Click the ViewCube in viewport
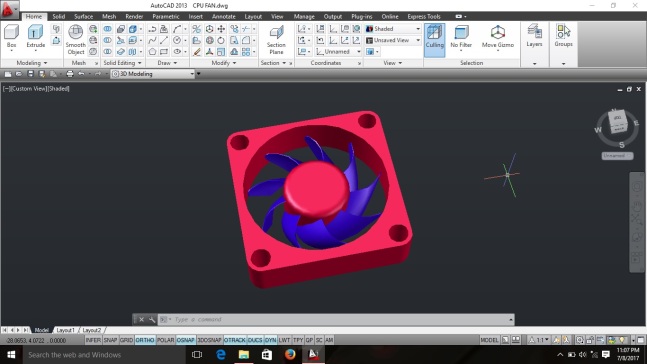The width and height of the screenshot is (647, 364). (x=618, y=123)
